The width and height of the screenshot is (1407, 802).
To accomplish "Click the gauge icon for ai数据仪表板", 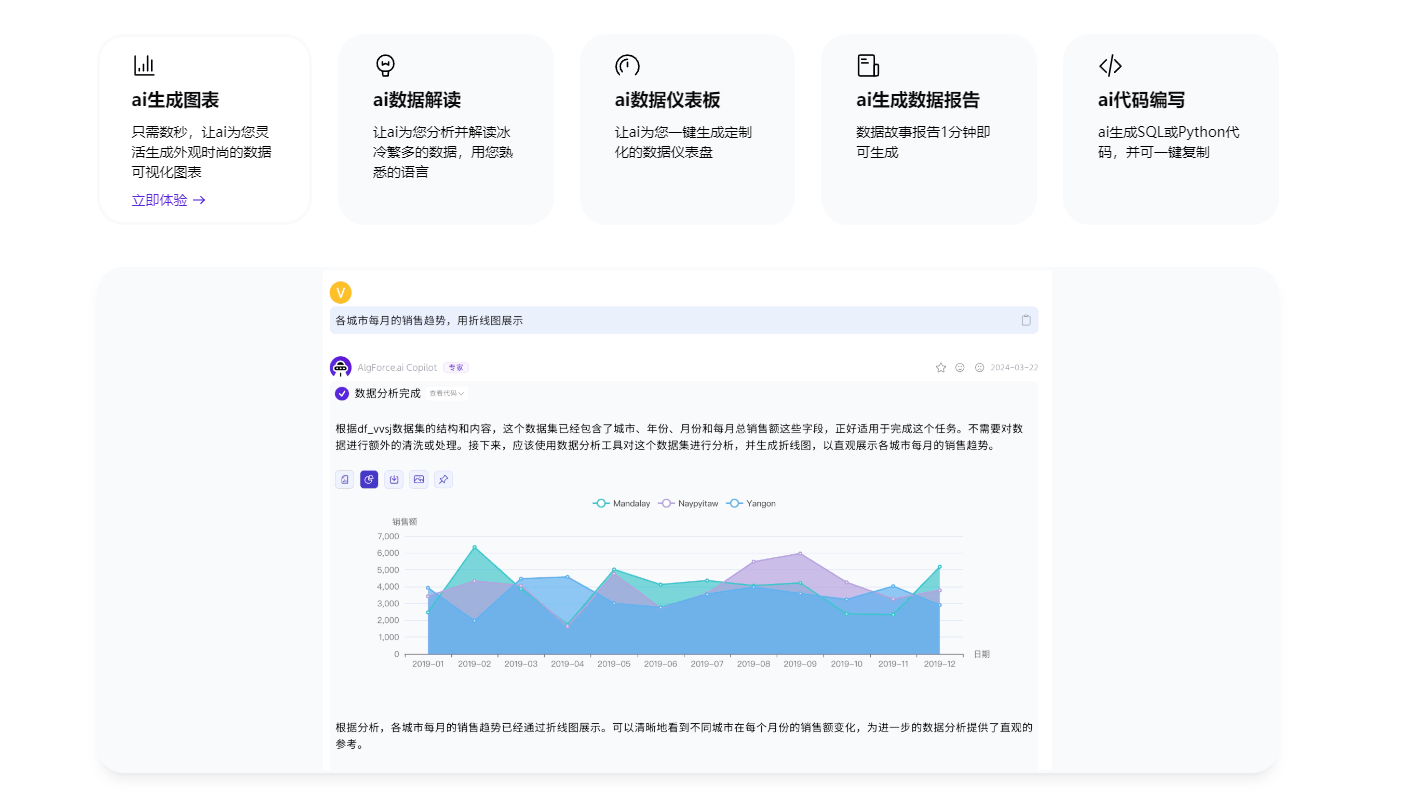I will pos(627,66).
